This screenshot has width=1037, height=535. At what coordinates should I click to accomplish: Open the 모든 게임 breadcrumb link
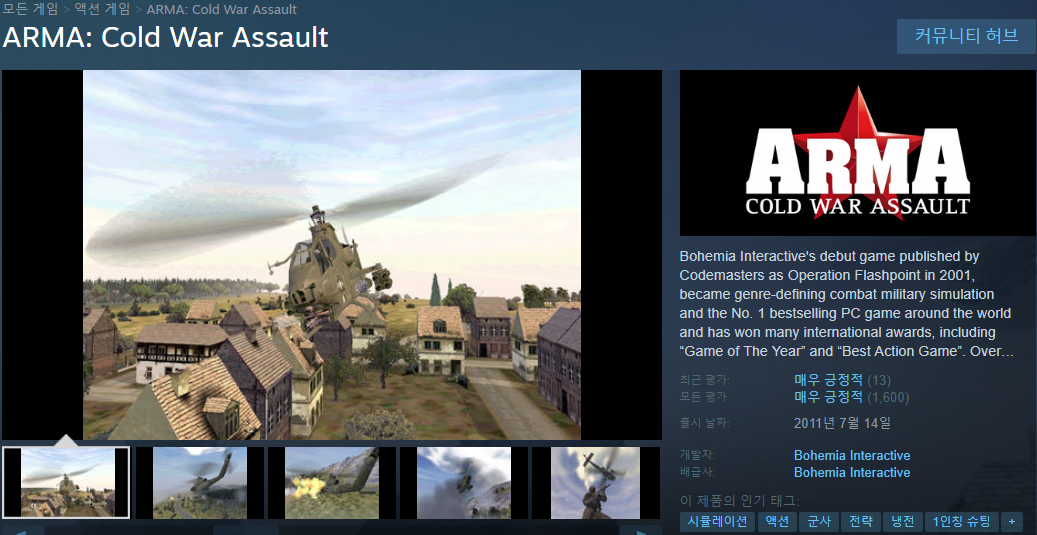tap(30, 9)
